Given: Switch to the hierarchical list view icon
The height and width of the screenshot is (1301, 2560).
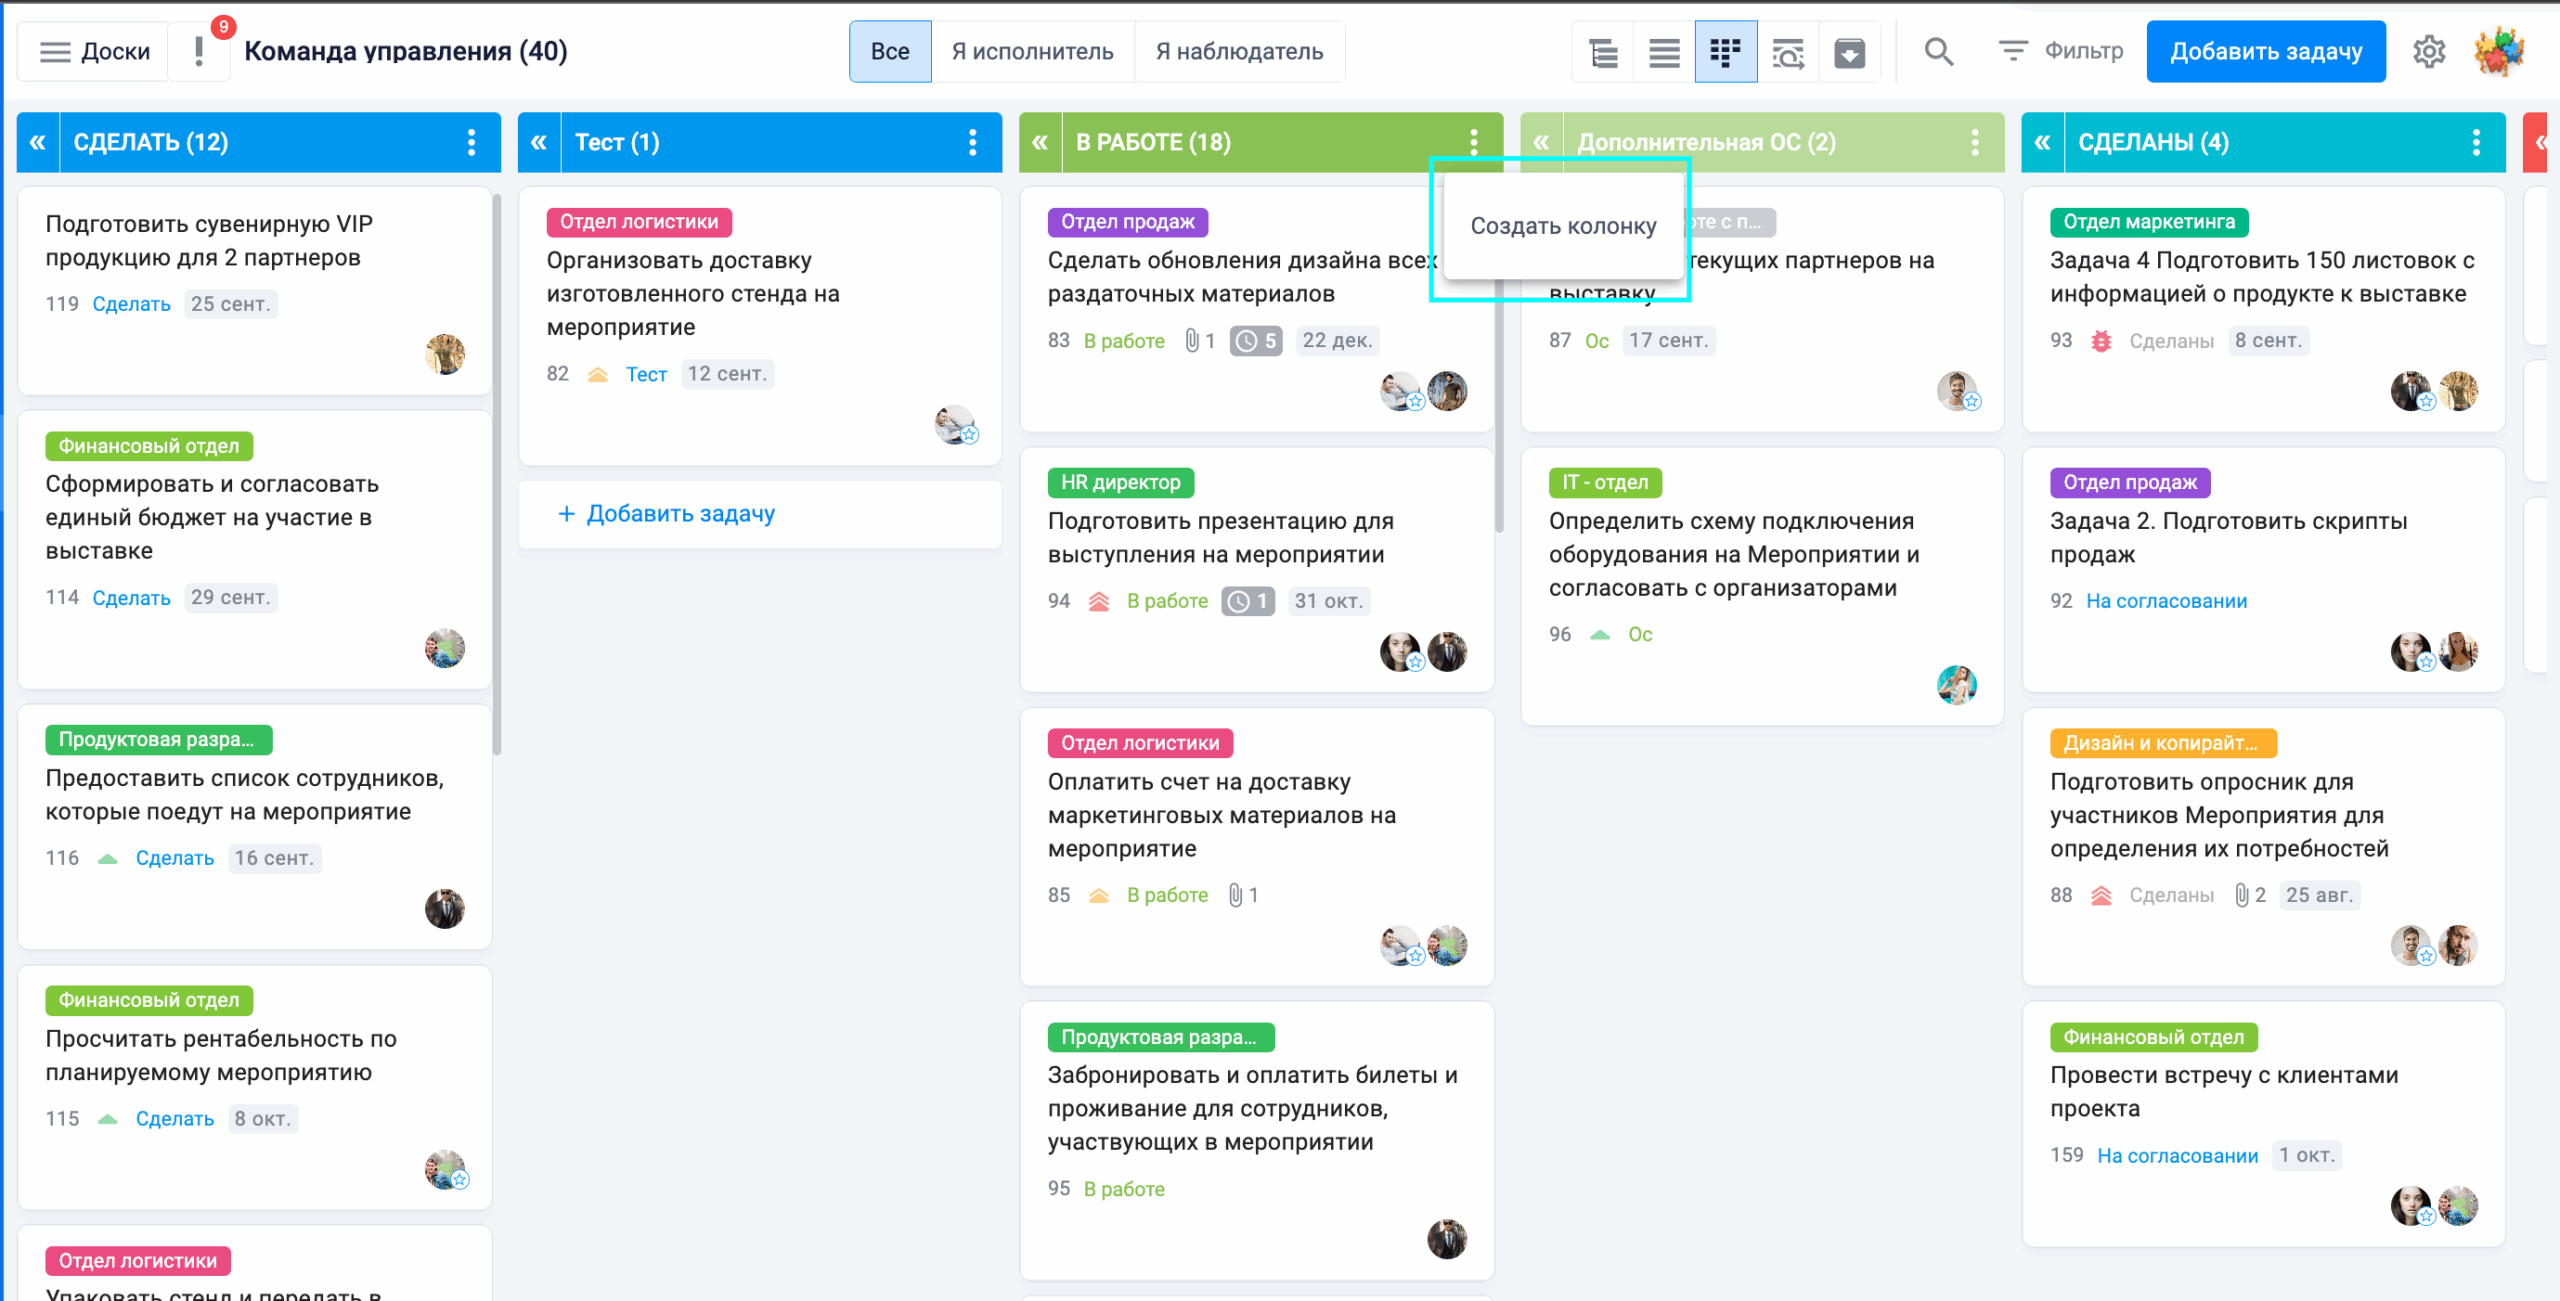Looking at the screenshot, I should pos(1604,52).
